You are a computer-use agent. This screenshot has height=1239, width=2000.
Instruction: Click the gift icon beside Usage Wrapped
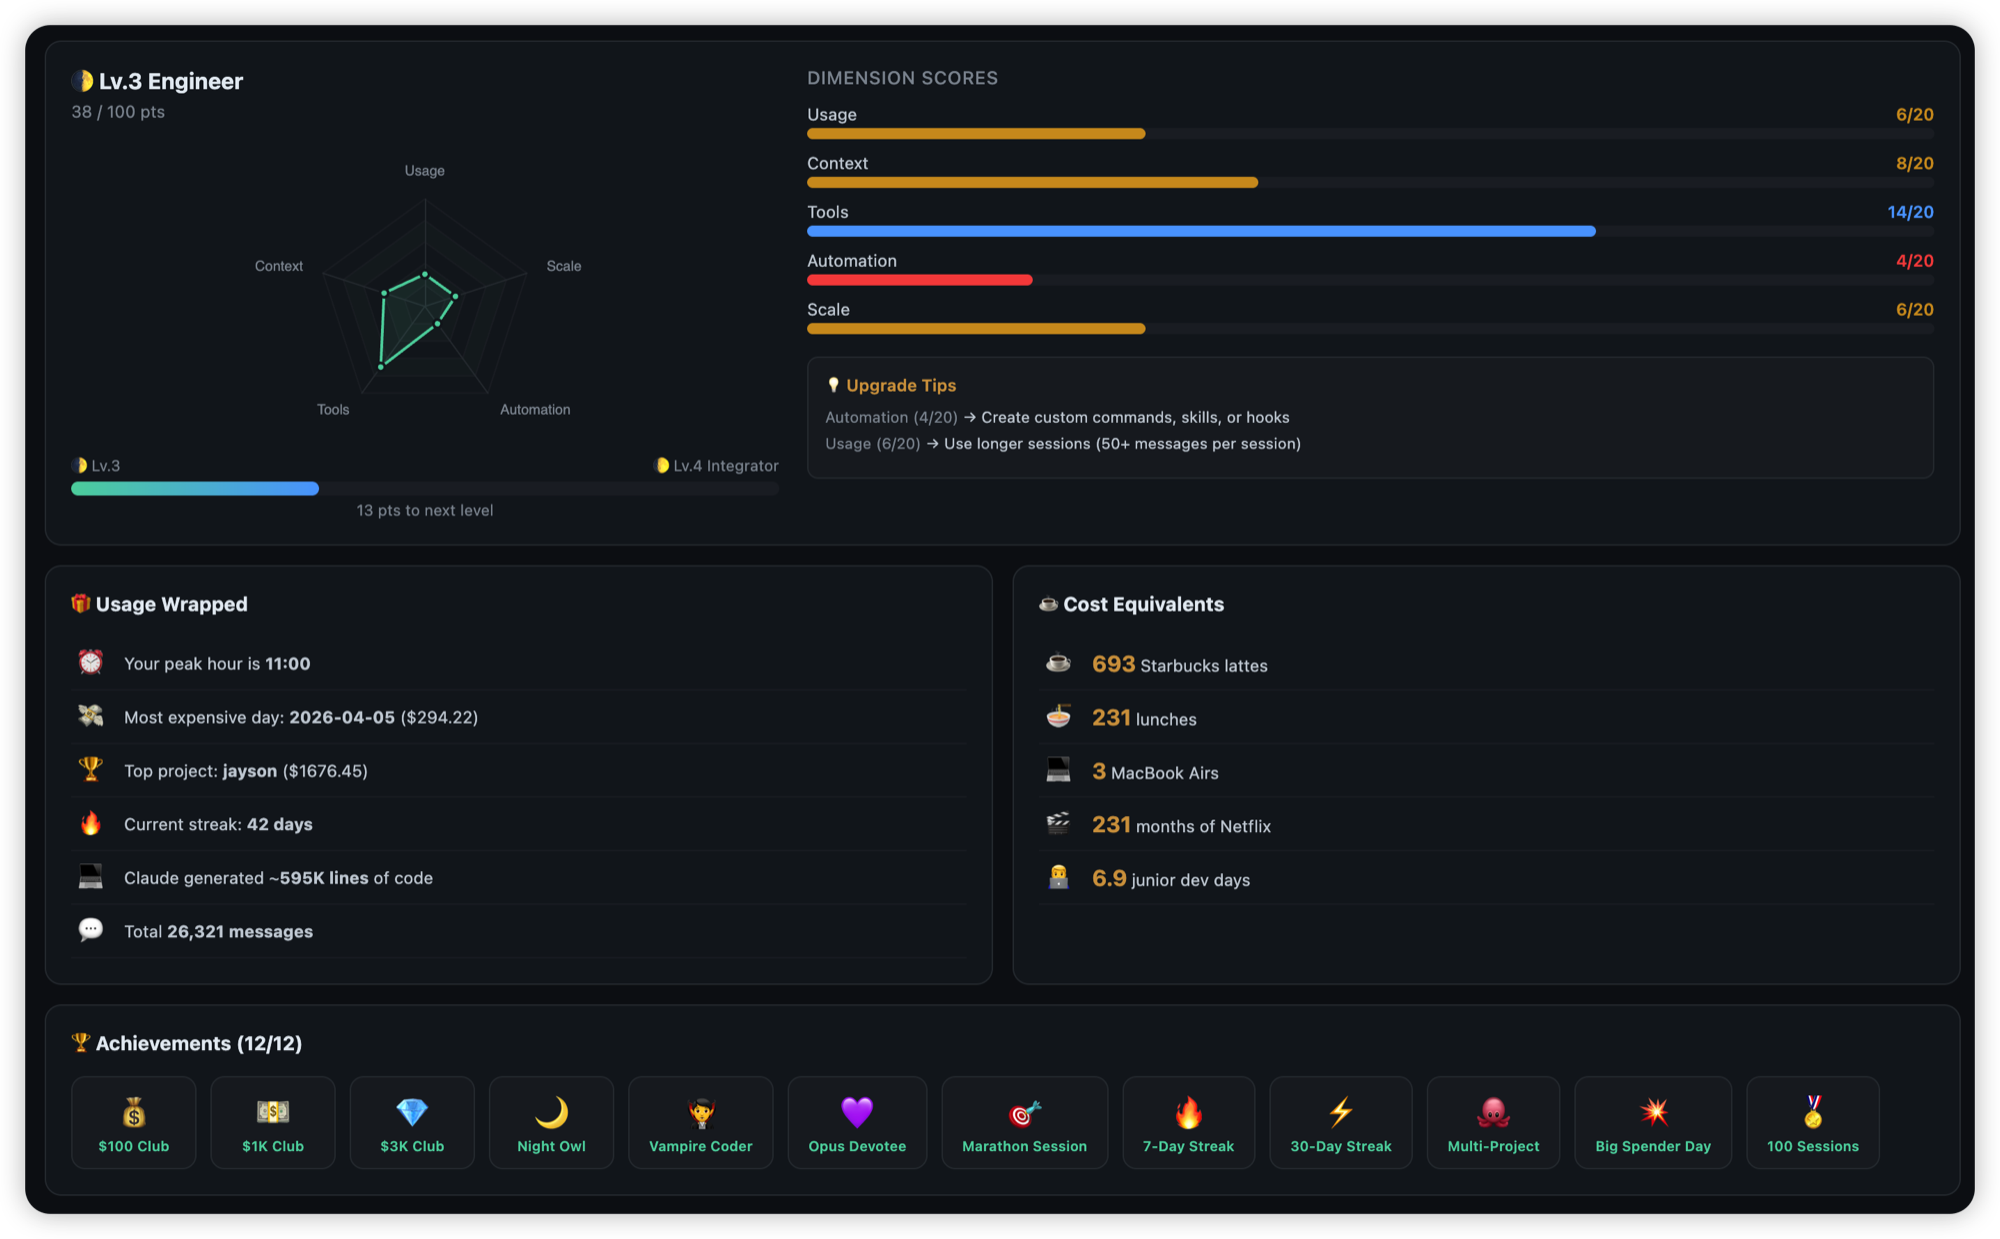click(81, 603)
